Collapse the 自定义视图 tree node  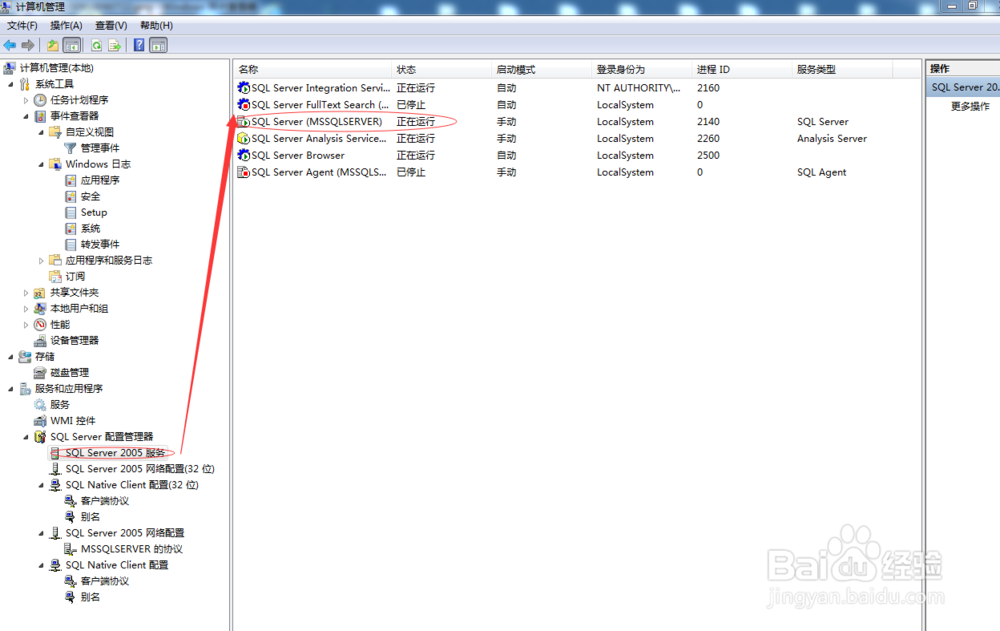41,132
